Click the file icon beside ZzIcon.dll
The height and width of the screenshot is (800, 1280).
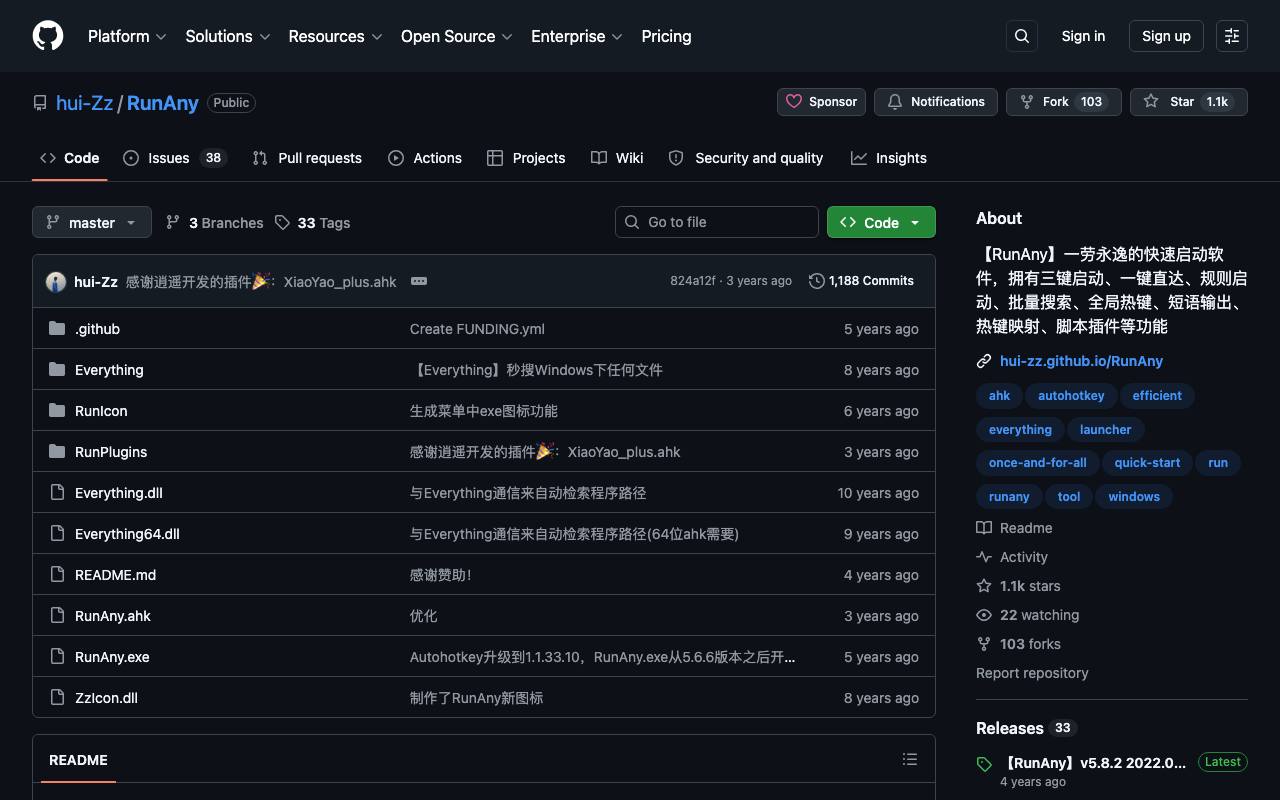(x=57, y=698)
